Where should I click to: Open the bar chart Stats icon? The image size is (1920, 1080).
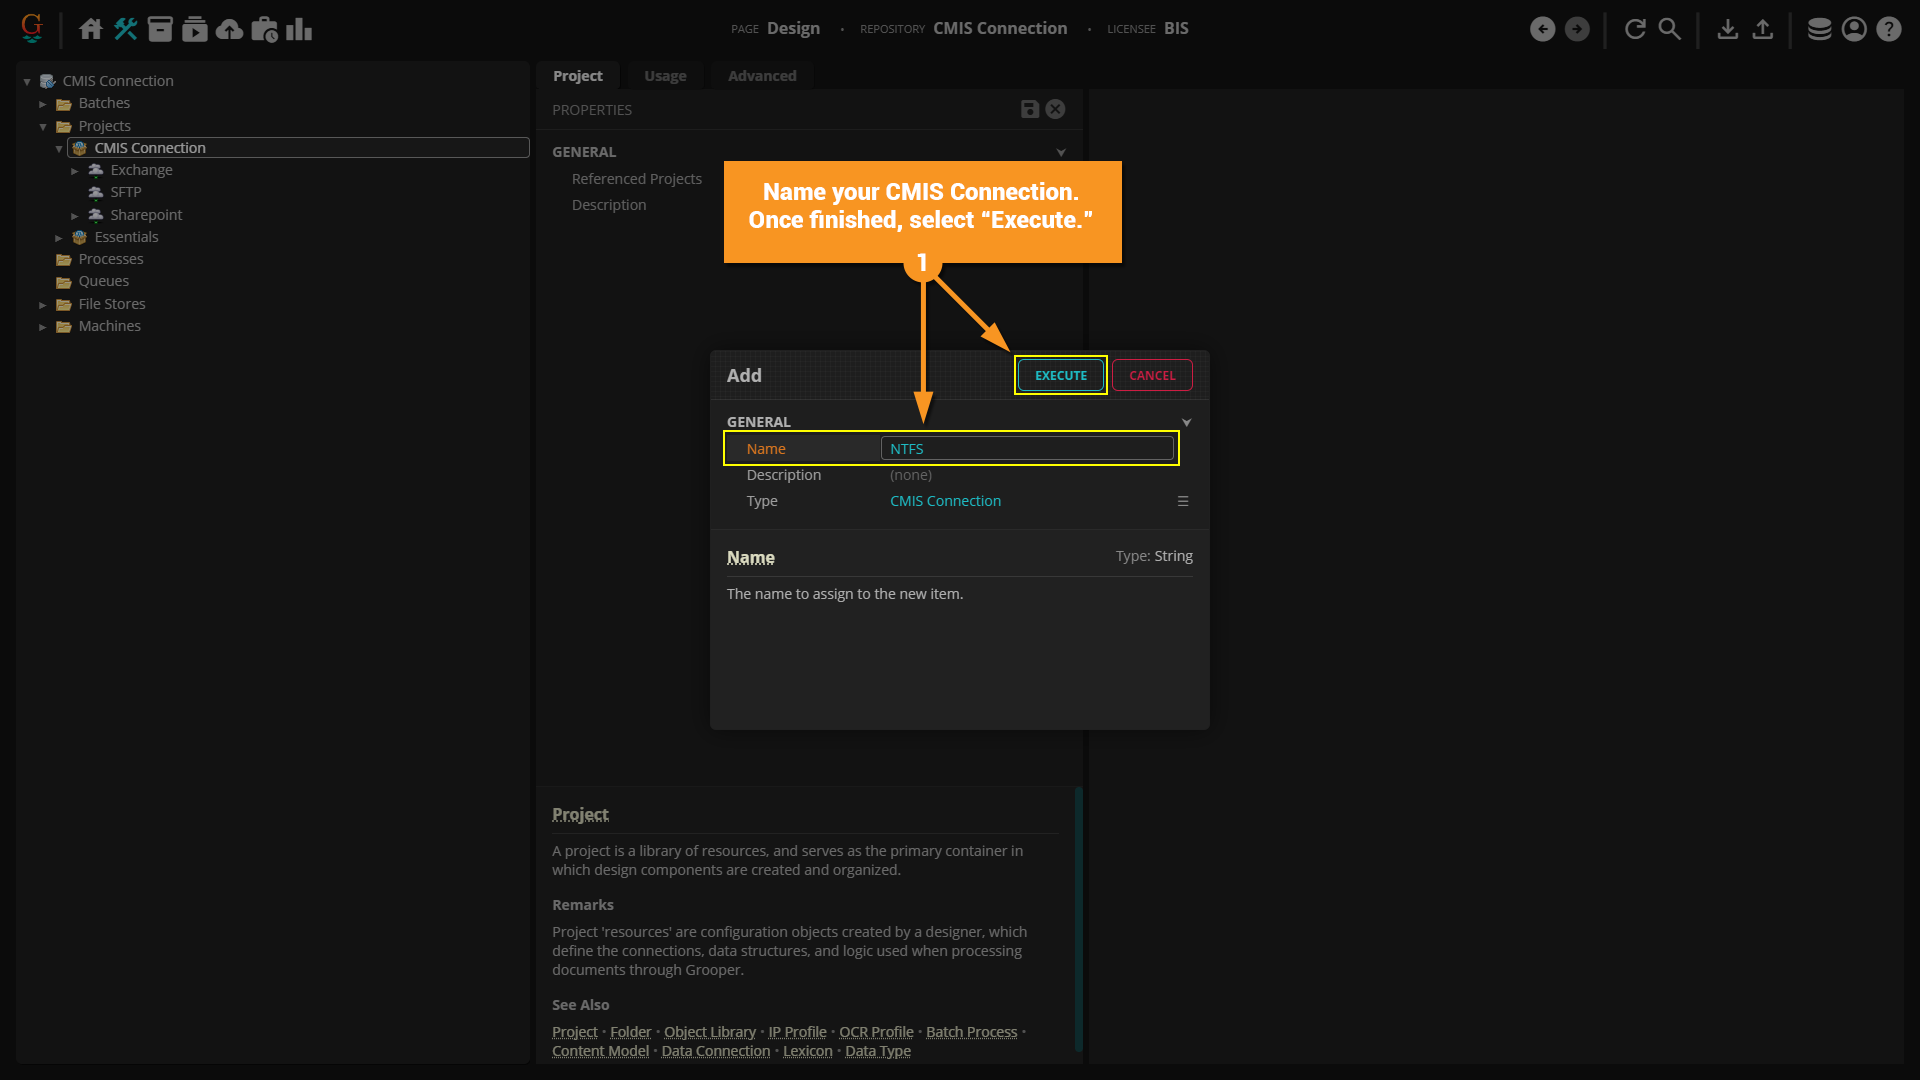tap(299, 29)
